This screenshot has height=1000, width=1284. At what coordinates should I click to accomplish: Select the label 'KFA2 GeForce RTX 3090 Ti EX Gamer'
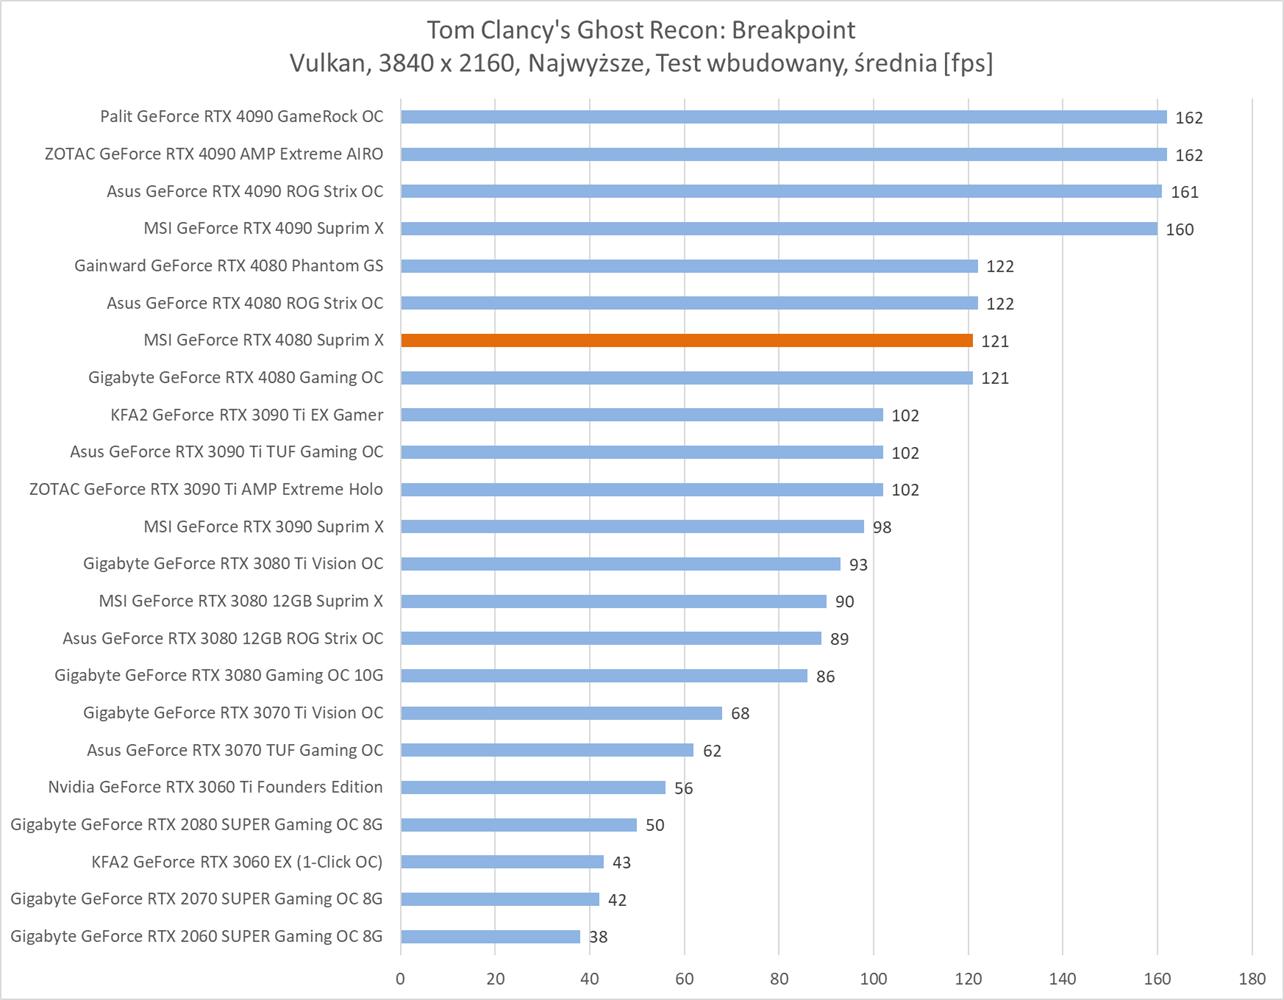click(247, 415)
